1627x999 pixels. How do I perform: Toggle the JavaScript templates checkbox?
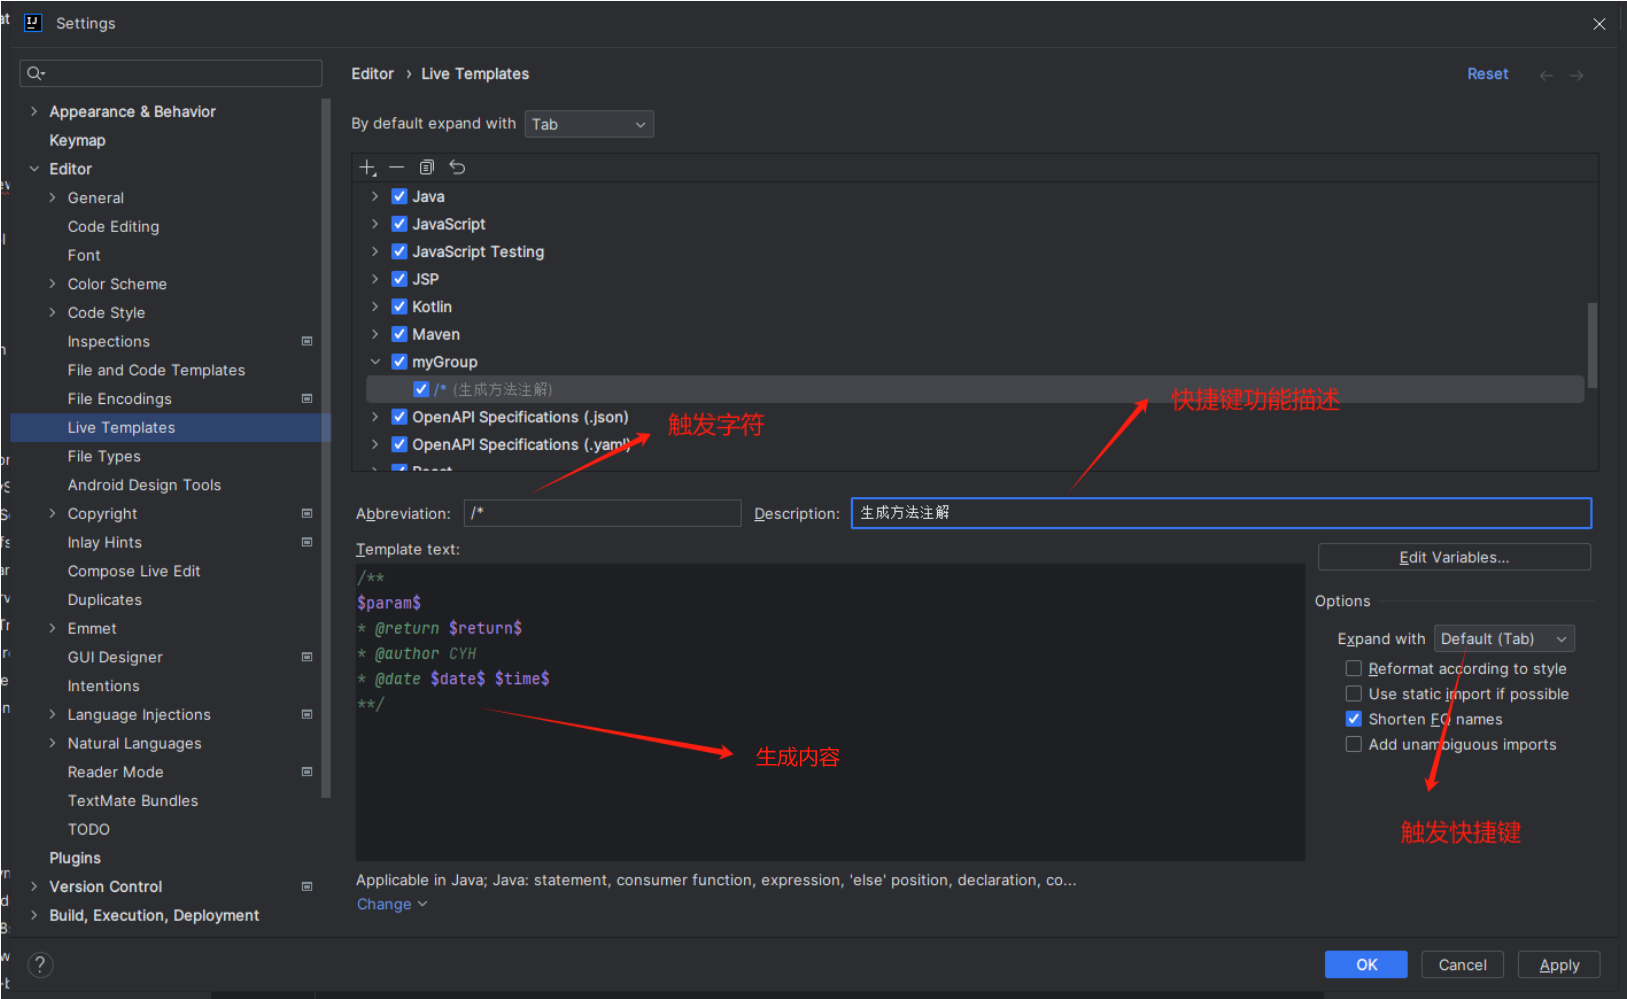(399, 224)
